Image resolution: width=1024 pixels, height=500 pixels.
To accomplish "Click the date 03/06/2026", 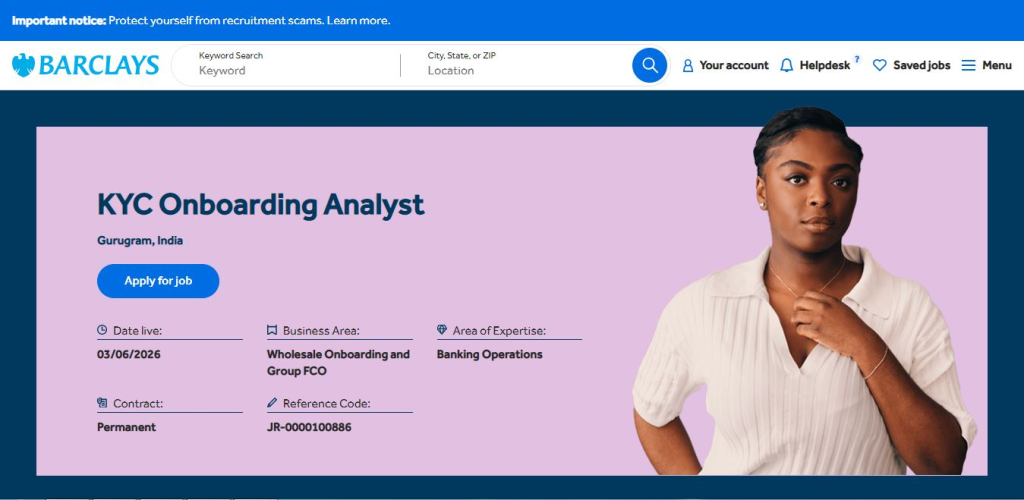I will [x=129, y=354].
